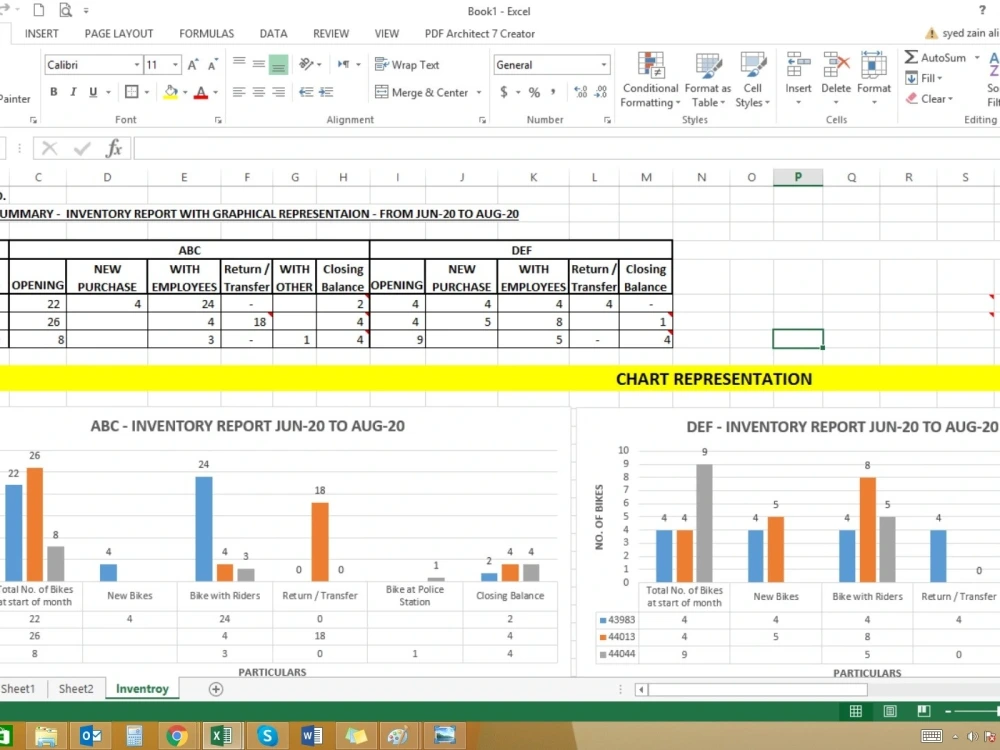
Task: Click Insert cells icon
Action: tap(798, 66)
